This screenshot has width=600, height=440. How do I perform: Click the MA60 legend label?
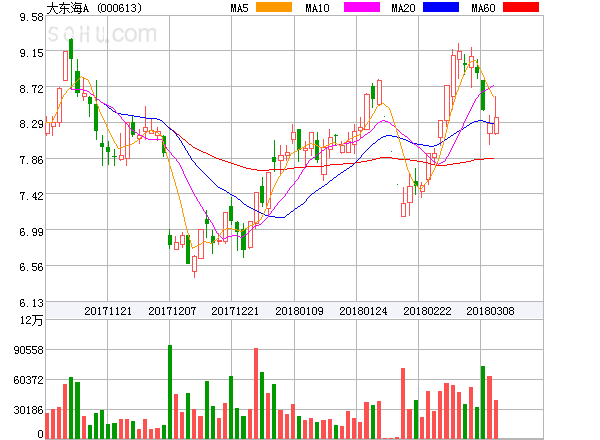pyautogui.click(x=483, y=8)
